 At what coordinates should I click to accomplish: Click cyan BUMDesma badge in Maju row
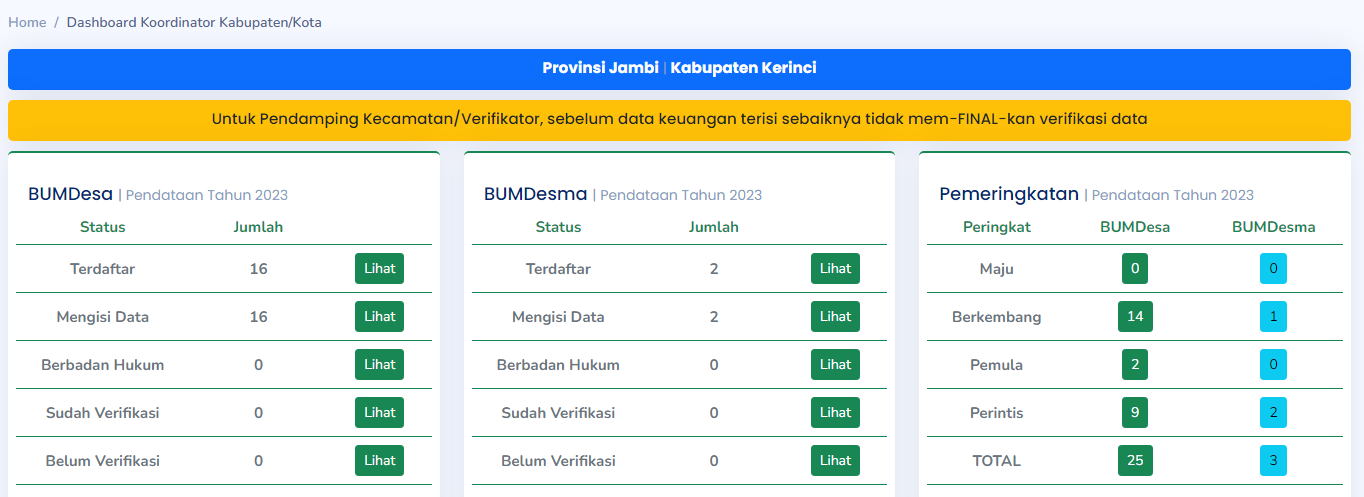[x=1273, y=269]
